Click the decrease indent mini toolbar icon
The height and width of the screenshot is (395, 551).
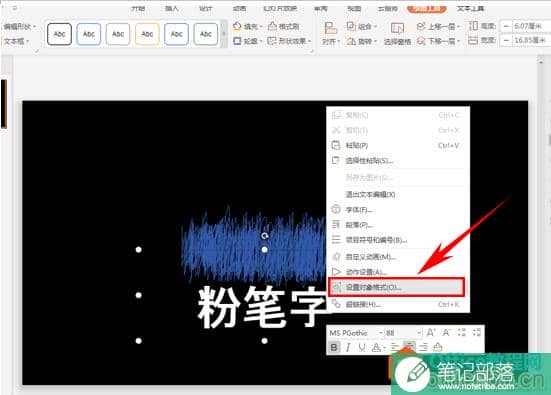coord(462,332)
